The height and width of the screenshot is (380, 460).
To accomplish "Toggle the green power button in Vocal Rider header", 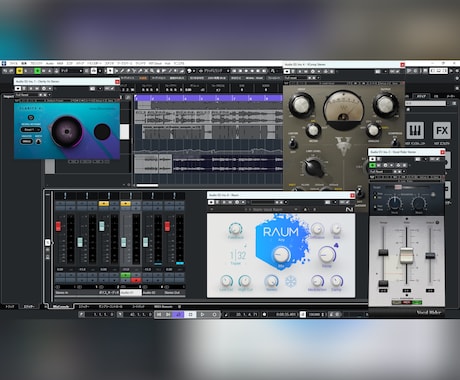I will [x=372, y=165].
